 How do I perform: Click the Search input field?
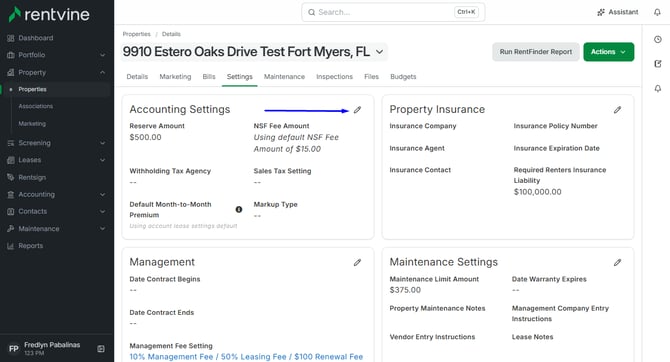tap(393, 12)
